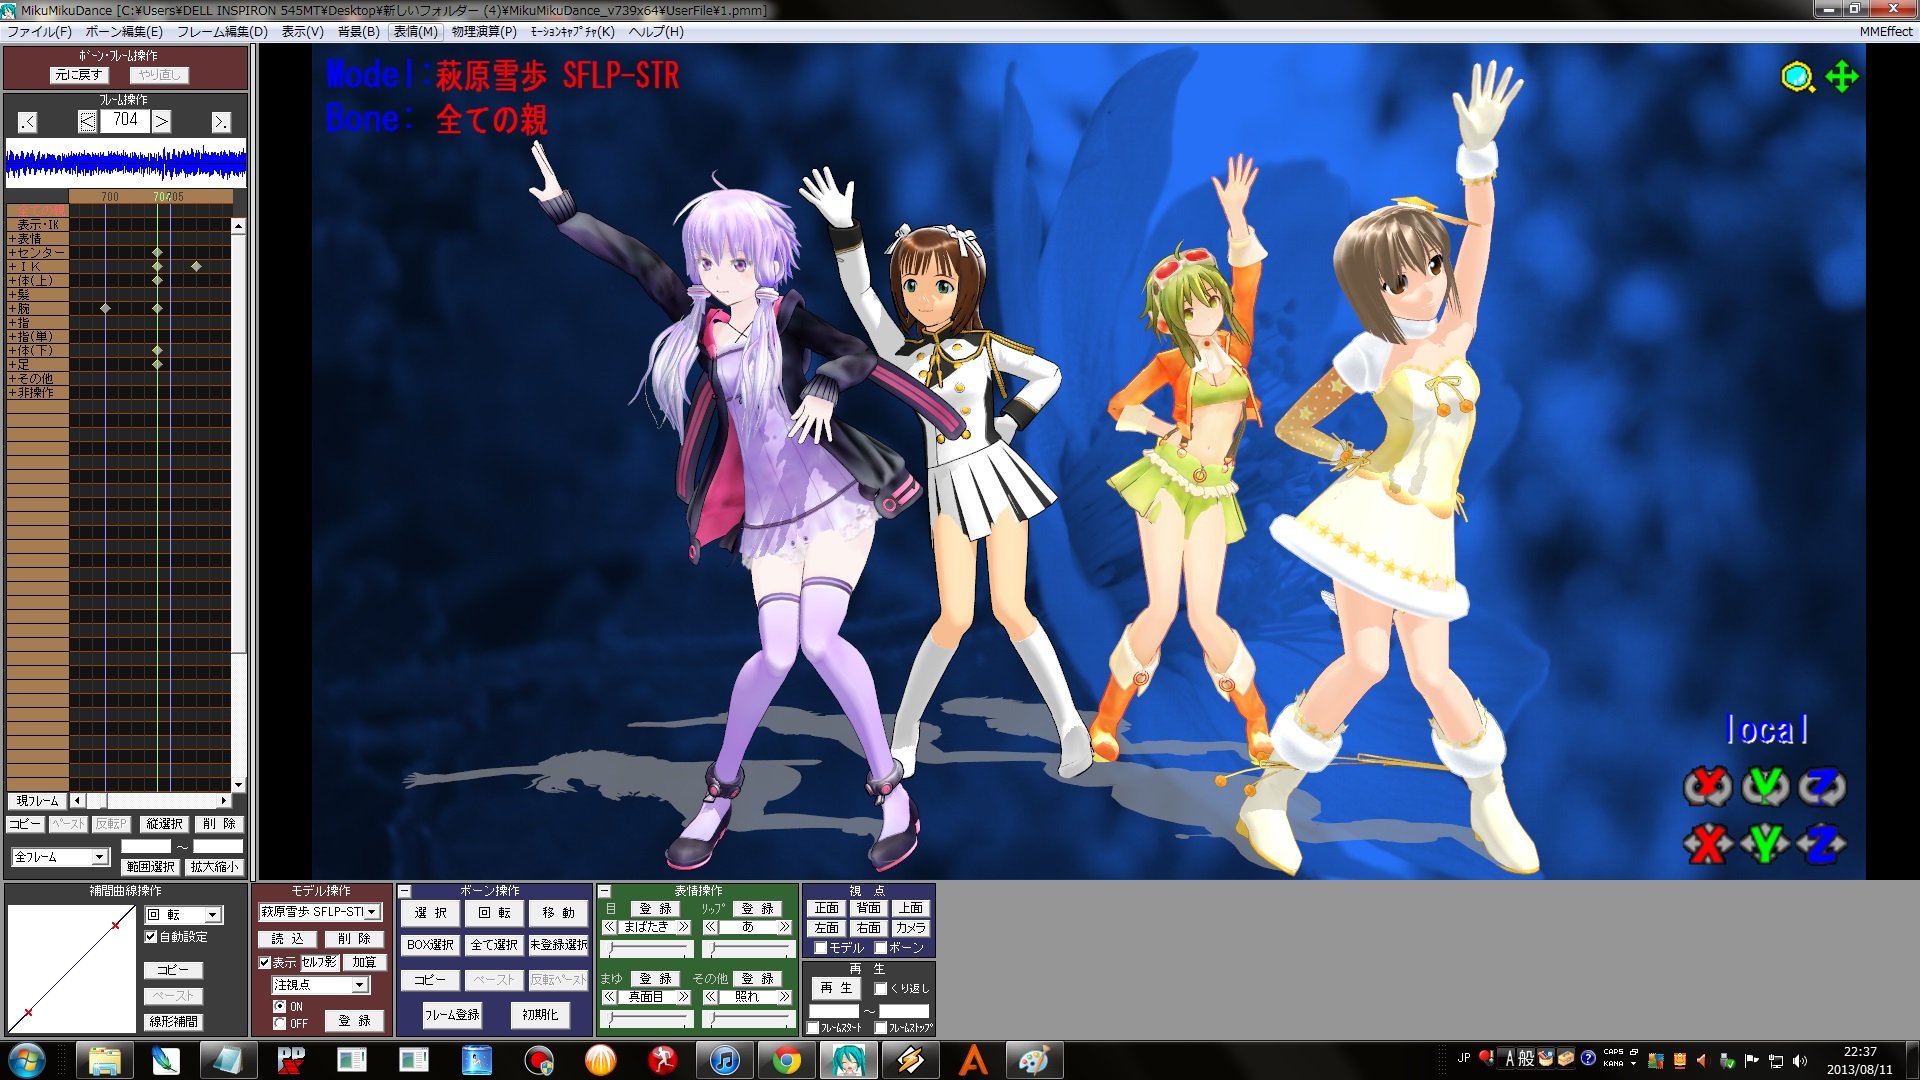Viewport: 1920px width, 1080px height.
Task: Open the Windows Start menu
Action: [27, 1060]
